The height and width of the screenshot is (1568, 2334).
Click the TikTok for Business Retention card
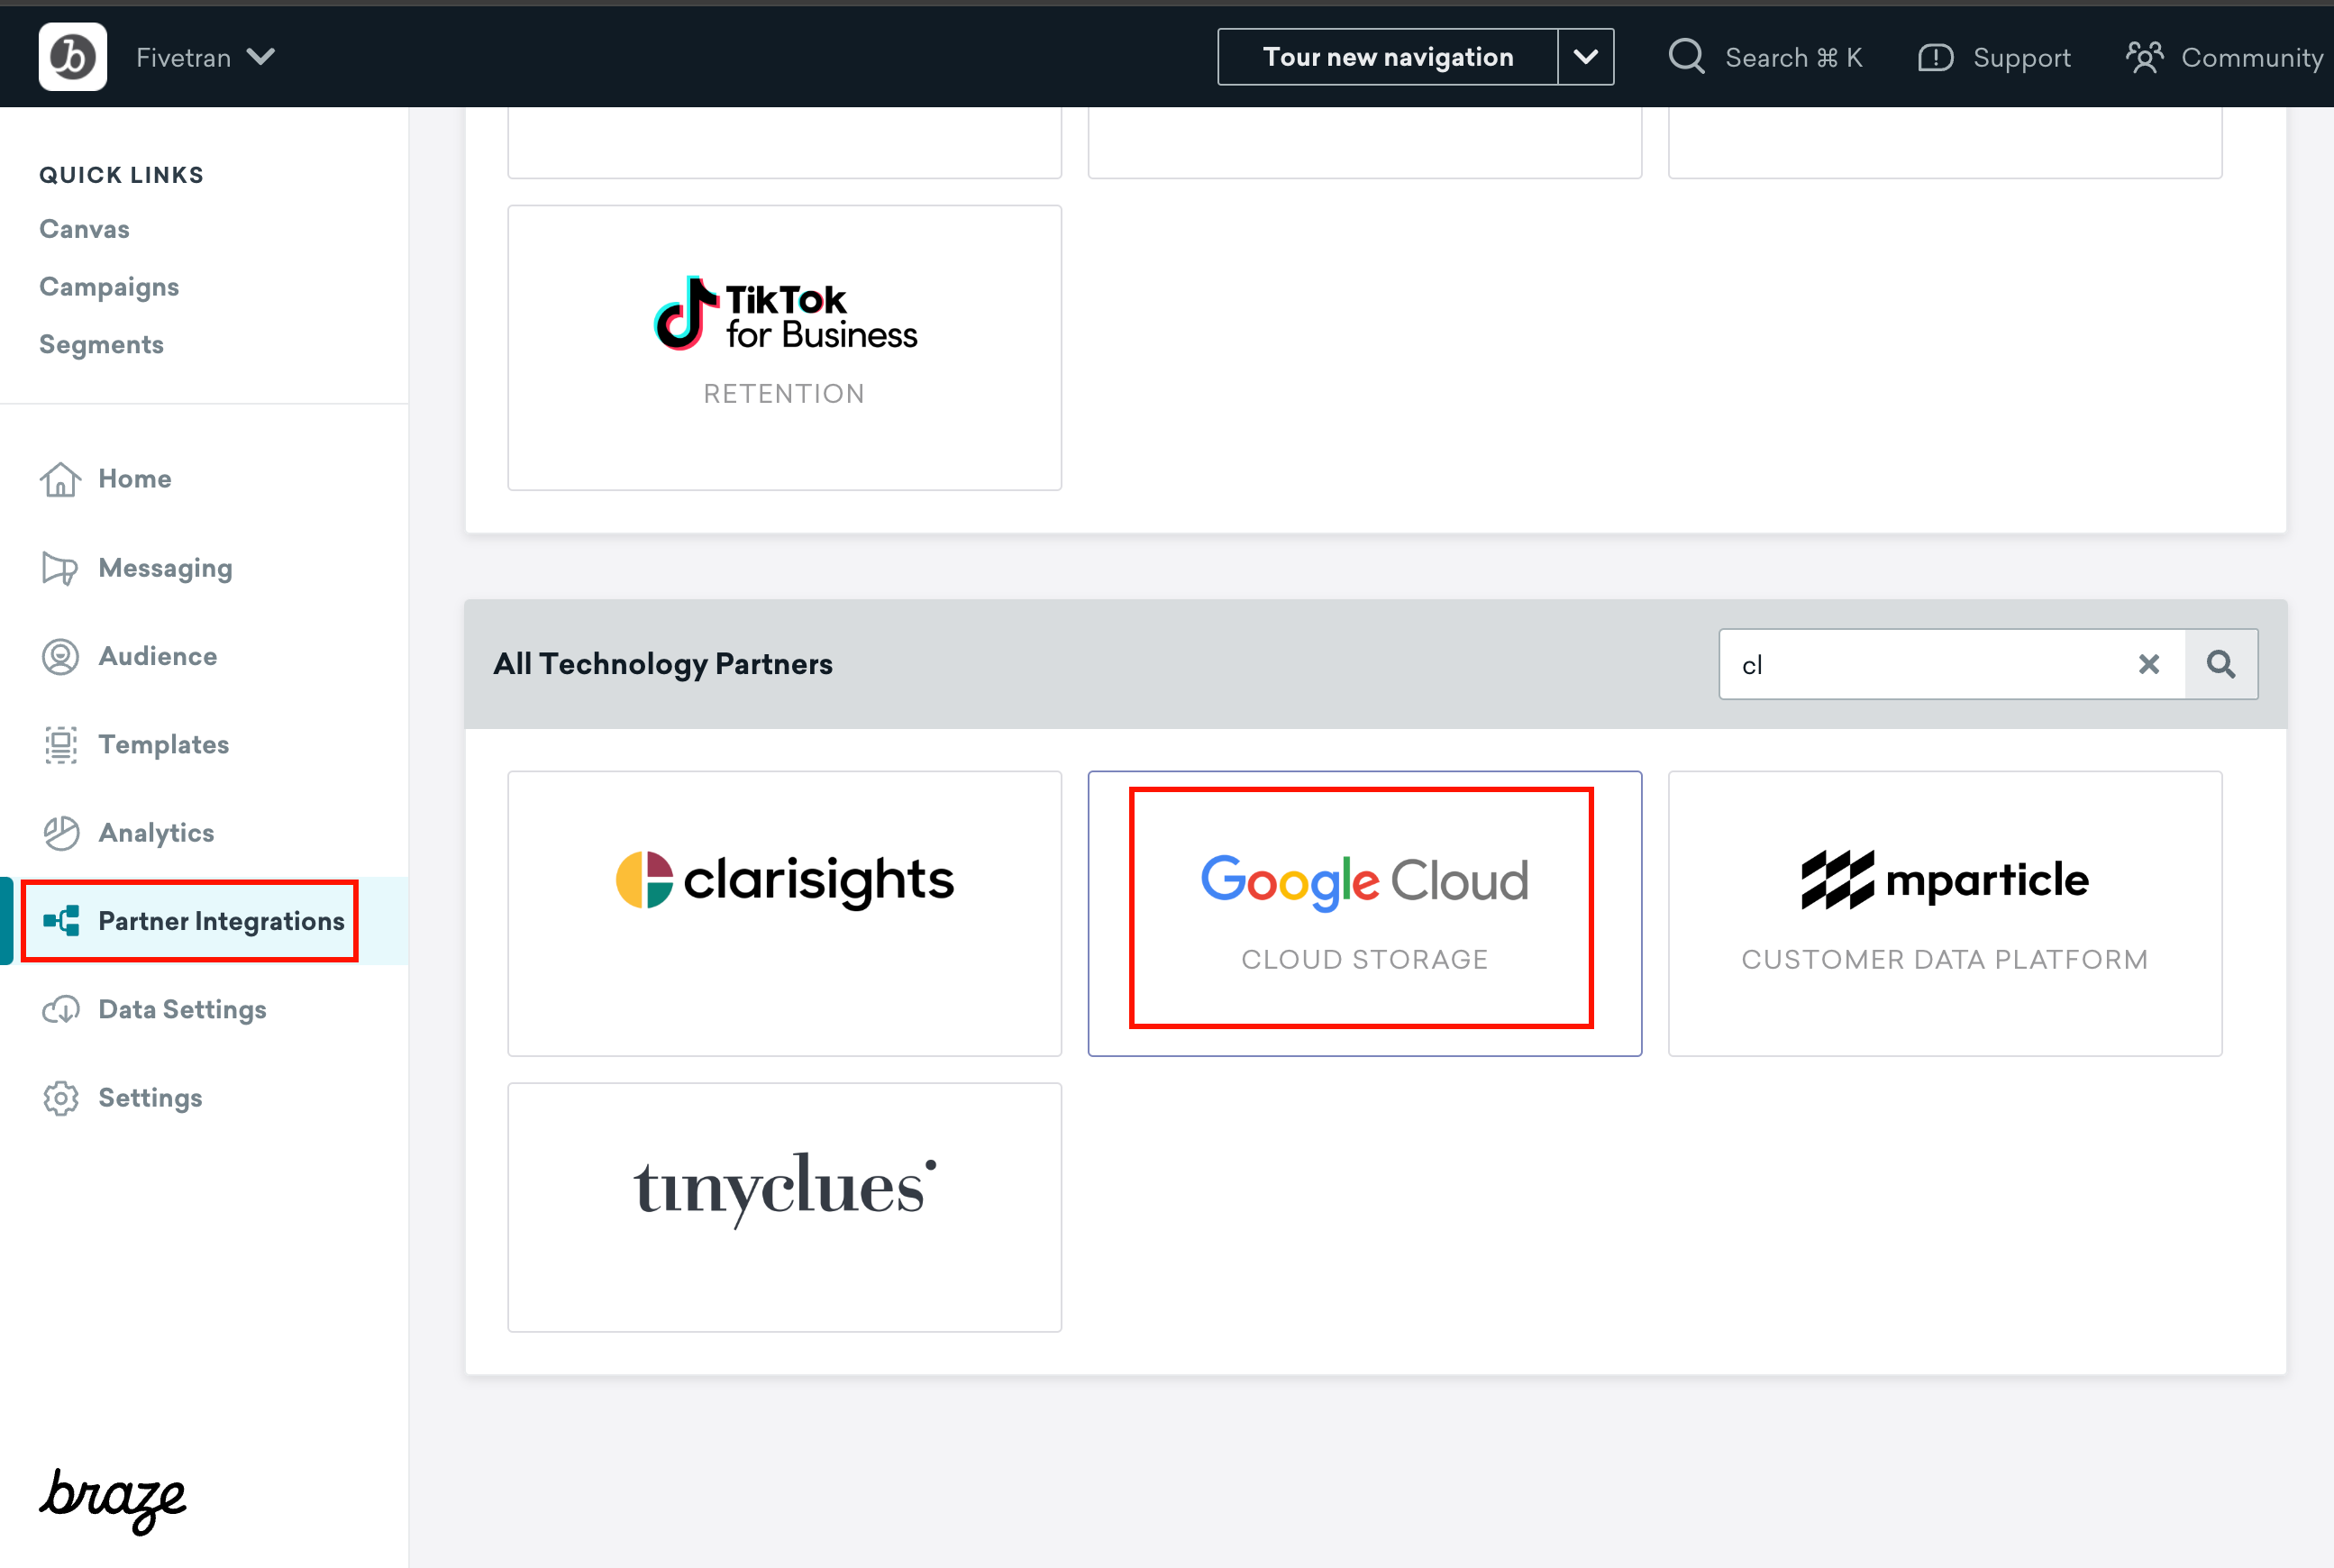point(784,347)
